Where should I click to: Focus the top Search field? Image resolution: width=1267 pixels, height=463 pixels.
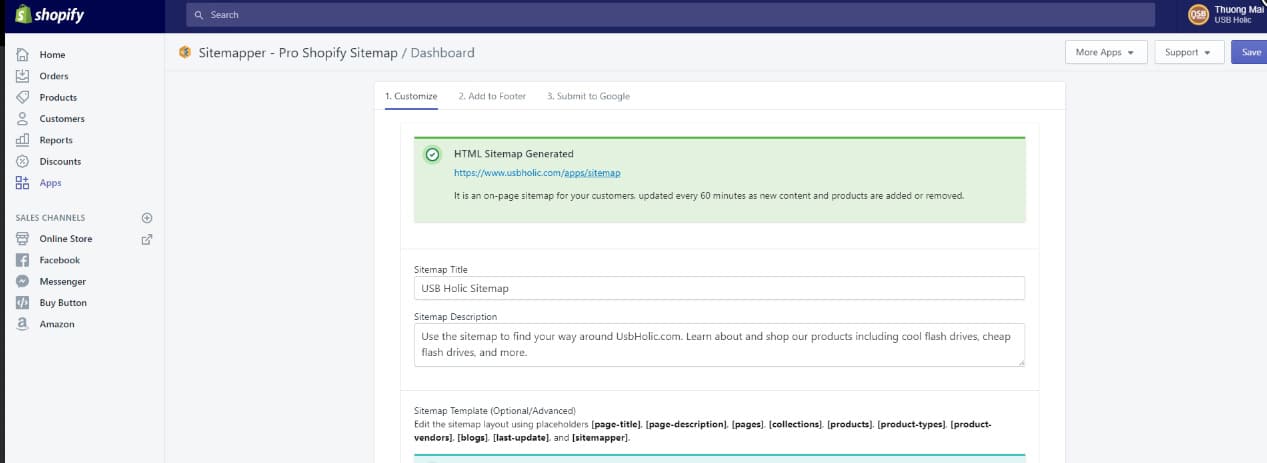coord(668,15)
